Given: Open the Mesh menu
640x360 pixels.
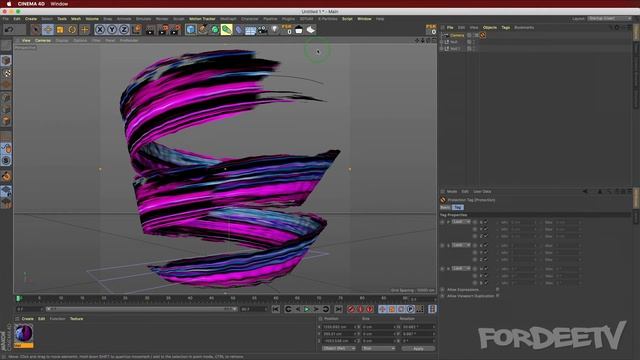Looking at the screenshot, I should pos(76,19).
